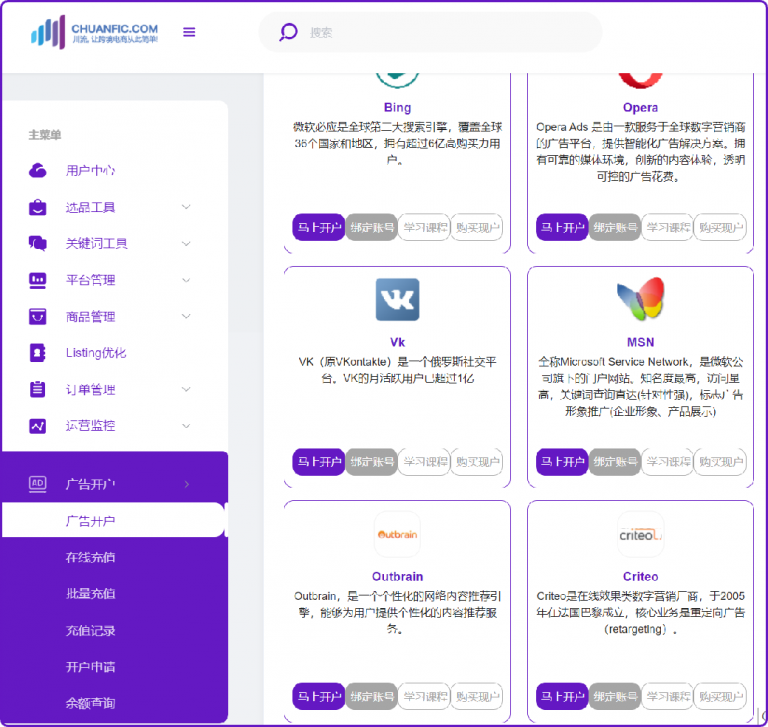The image size is (768, 727).
Task: Click the MSN butterfly logo
Action: pos(640,299)
